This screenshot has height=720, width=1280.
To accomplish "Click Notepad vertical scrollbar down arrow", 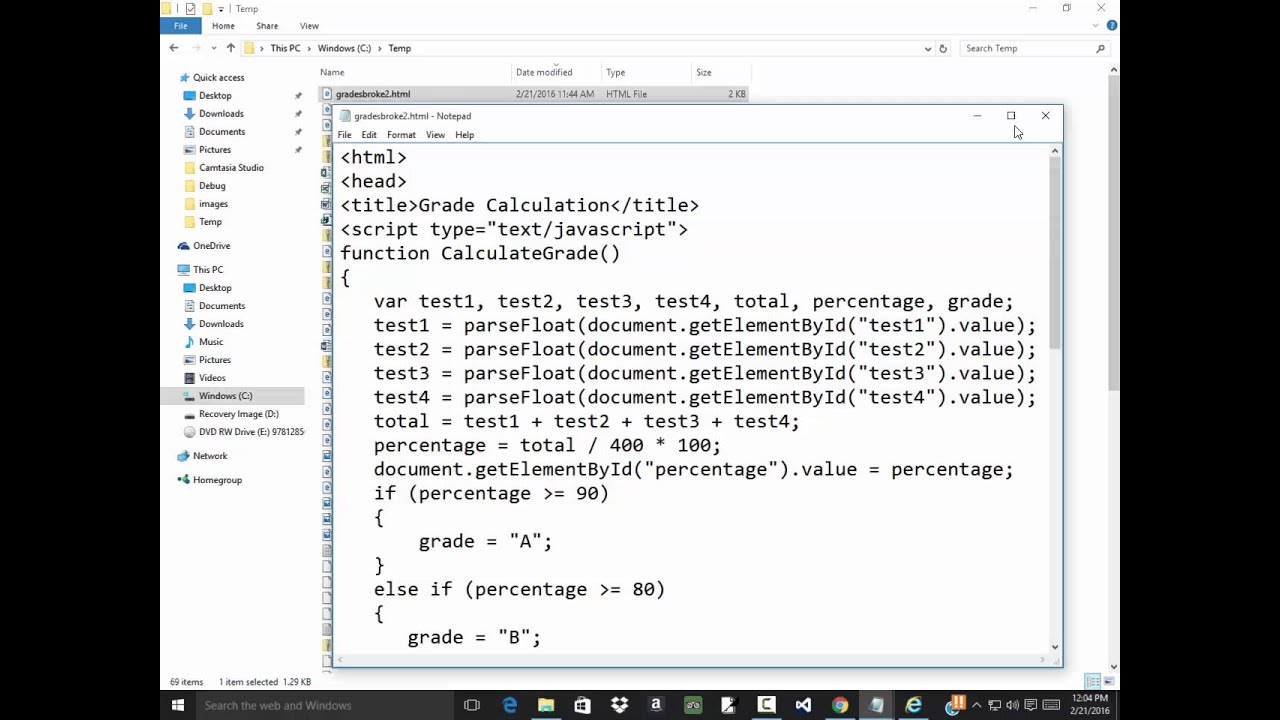I will click(1055, 647).
